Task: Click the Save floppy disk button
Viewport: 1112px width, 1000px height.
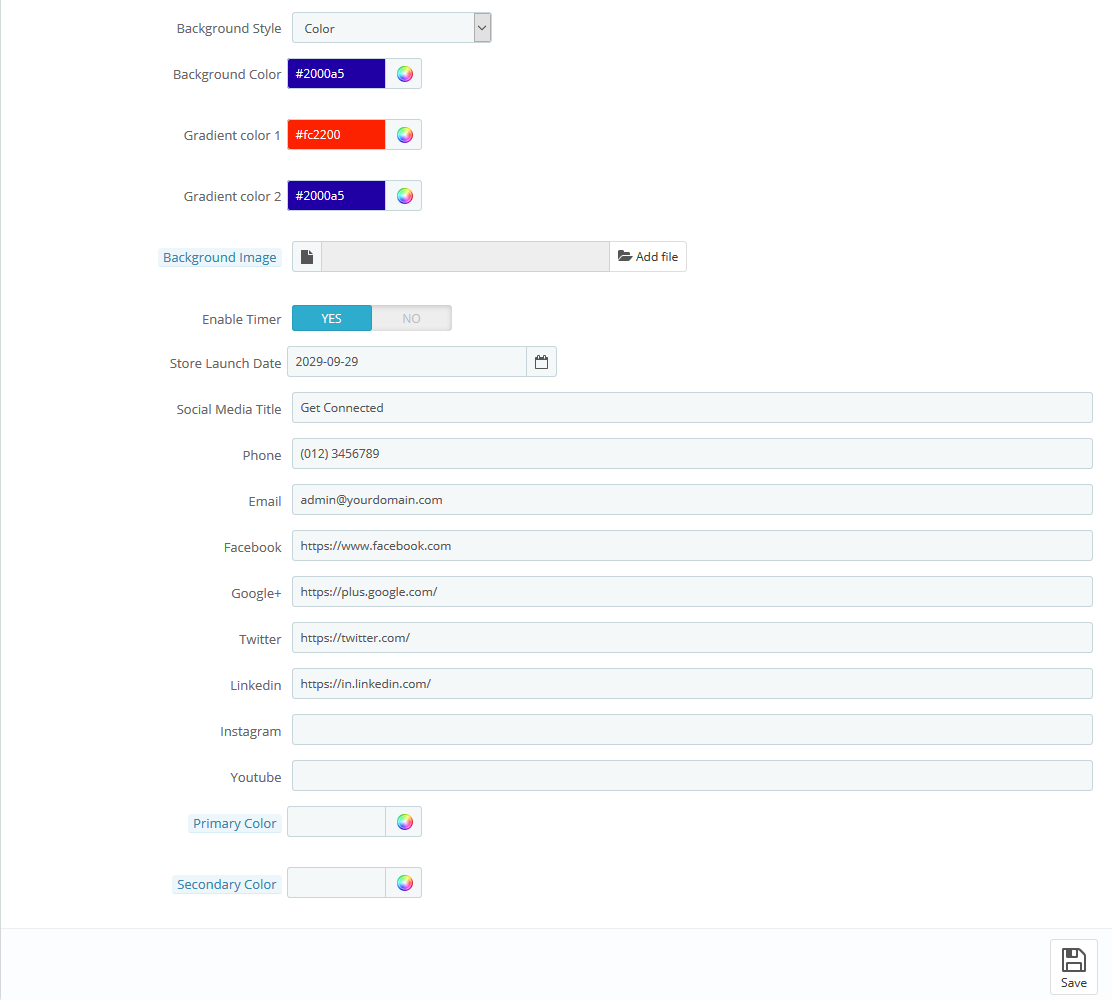Action: (x=1073, y=967)
